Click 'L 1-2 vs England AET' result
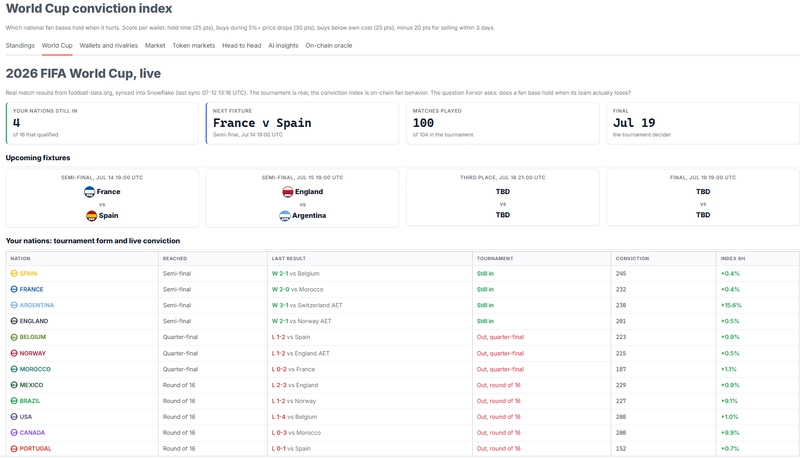 (x=301, y=353)
